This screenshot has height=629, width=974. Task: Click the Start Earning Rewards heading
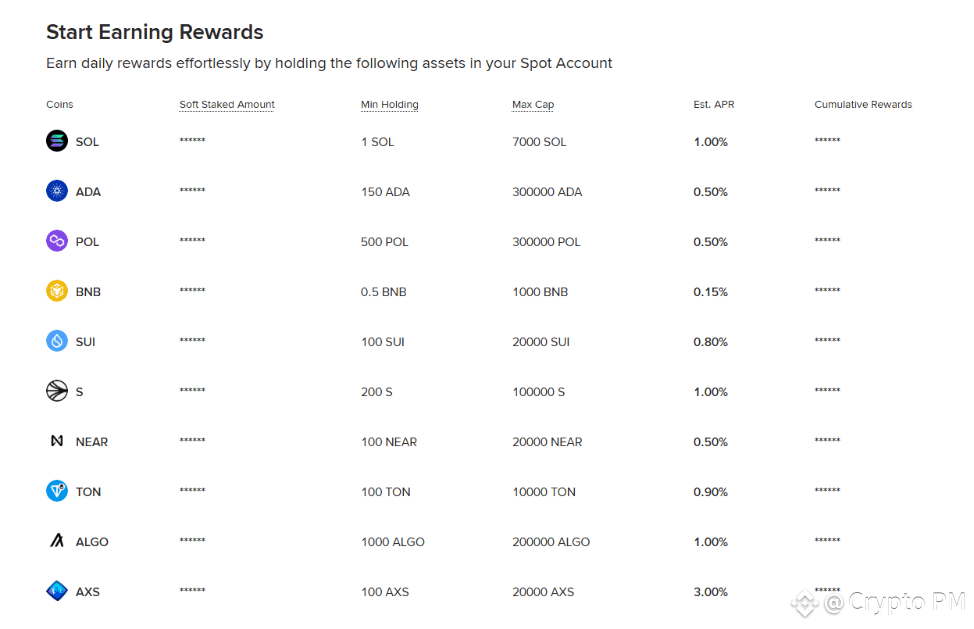pyautogui.click(x=155, y=32)
